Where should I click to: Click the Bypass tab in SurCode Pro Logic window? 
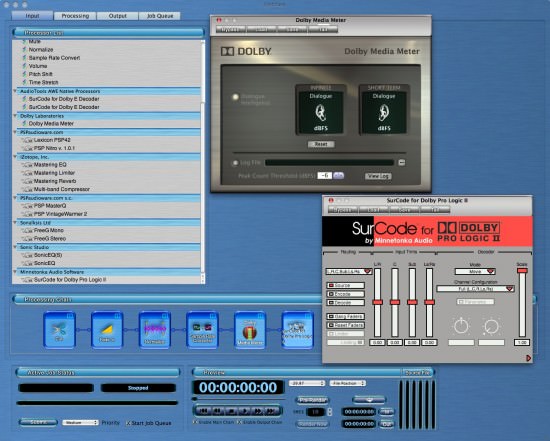pos(342,210)
